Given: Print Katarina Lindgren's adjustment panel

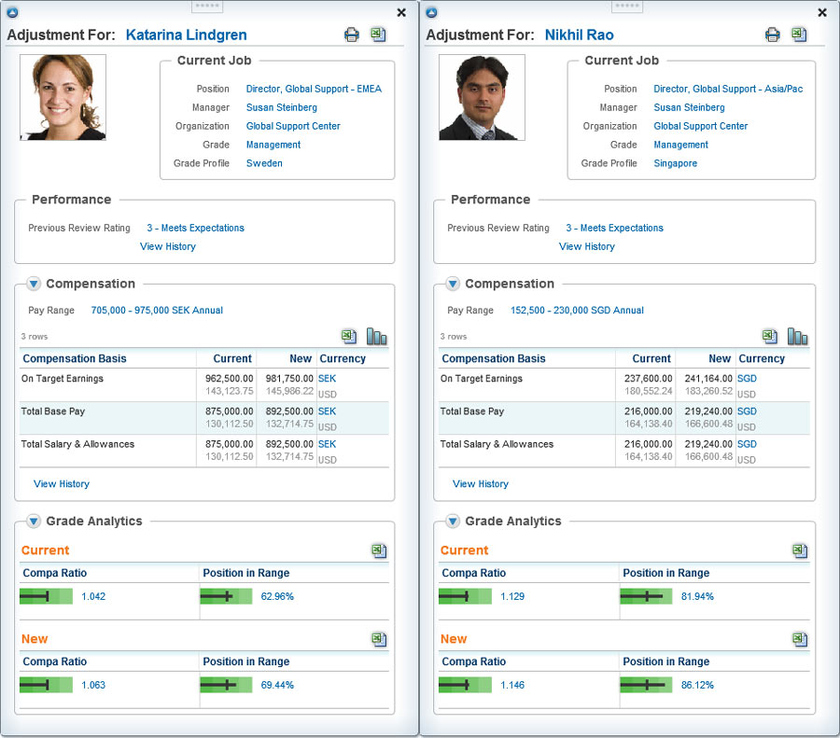Looking at the screenshot, I should pyautogui.click(x=352, y=35).
